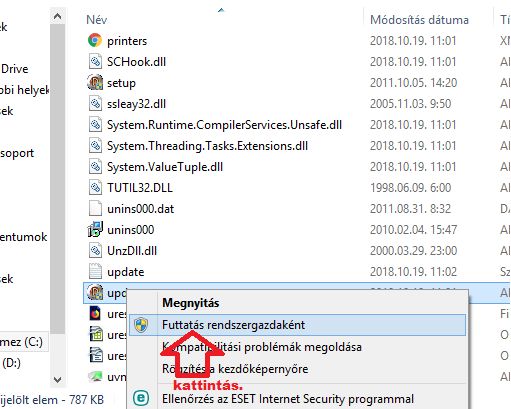This screenshot has height=409, width=511.
Task: Choose Megnyitás from the context menu
Action: pyautogui.click(x=191, y=303)
